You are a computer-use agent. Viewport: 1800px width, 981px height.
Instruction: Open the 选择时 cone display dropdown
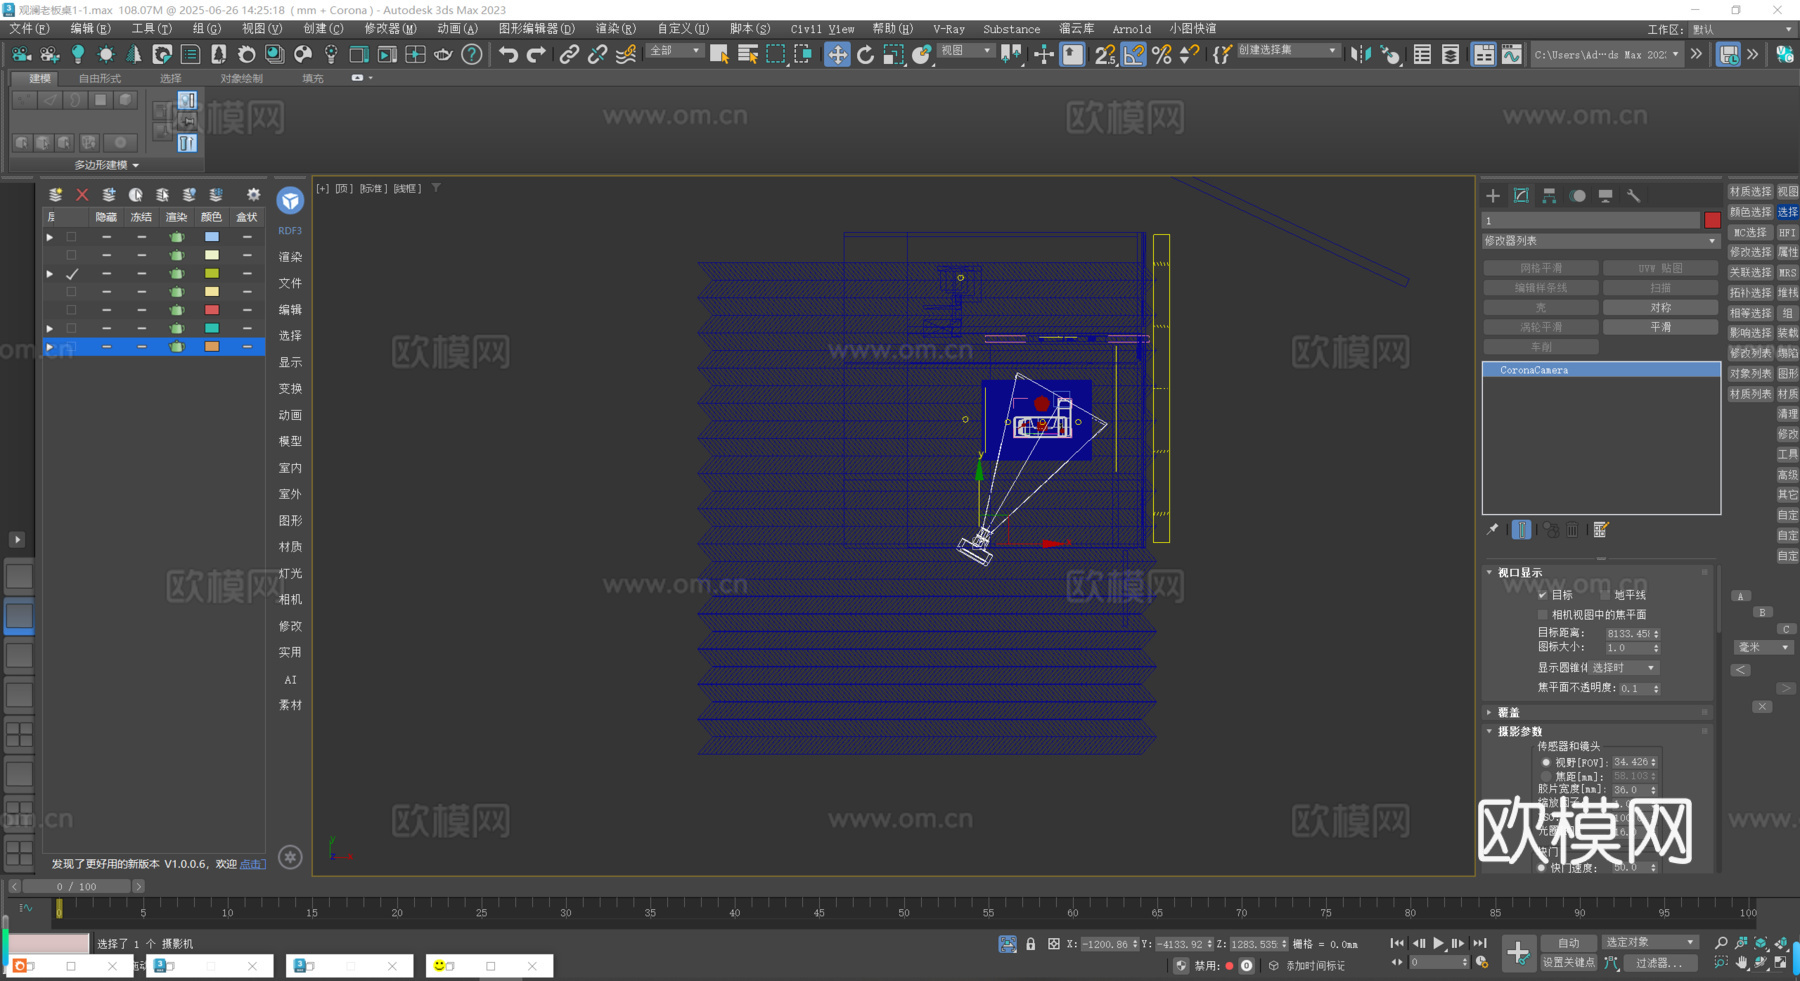tap(1624, 668)
